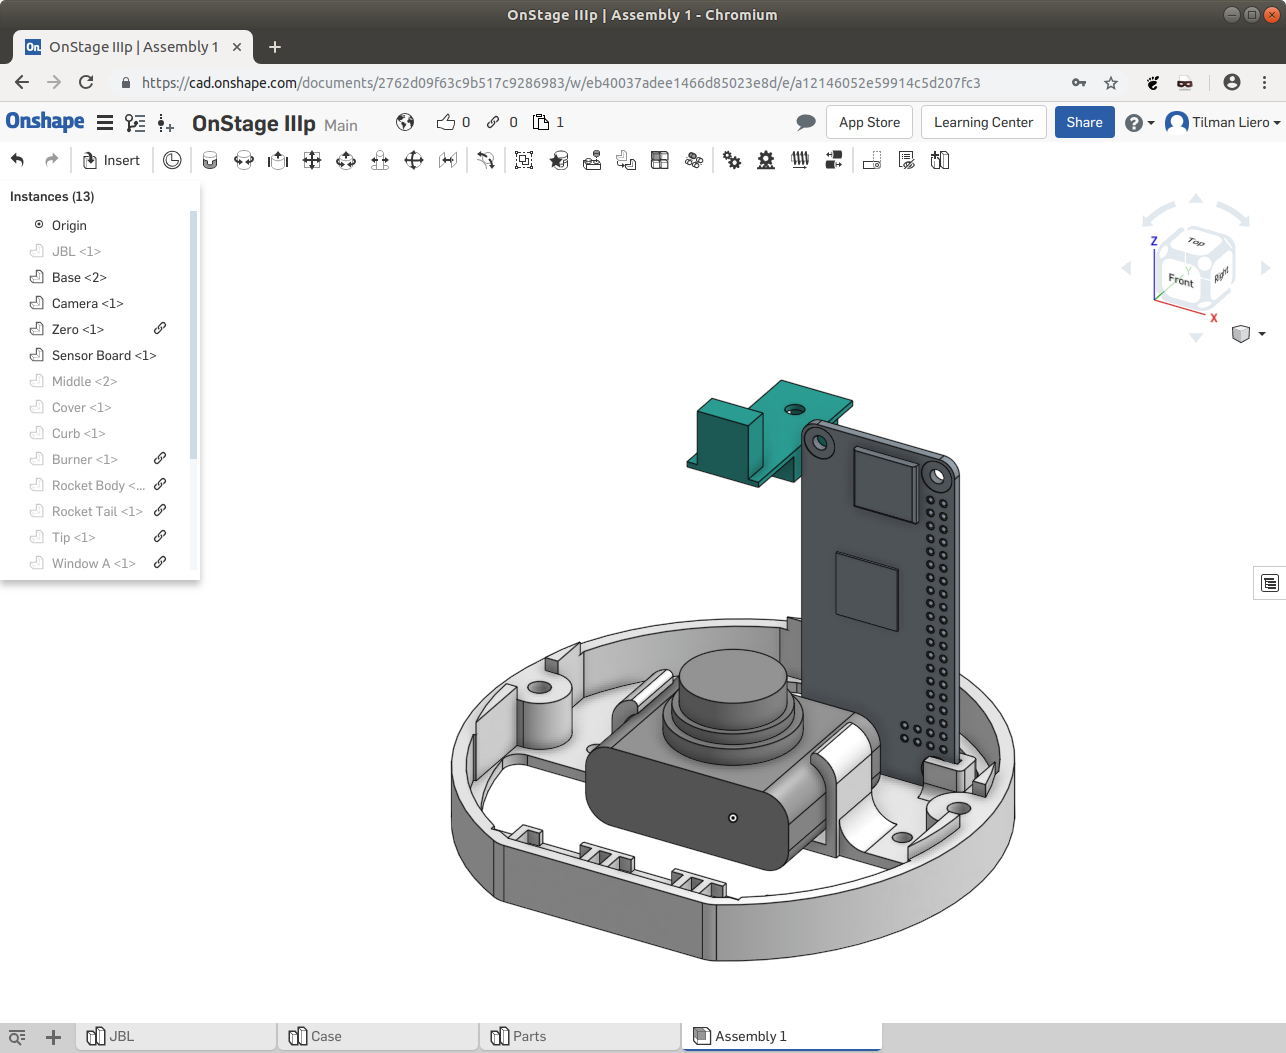Open the Help dropdown menu
The image size is (1286, 1053).
(1139, 122)
